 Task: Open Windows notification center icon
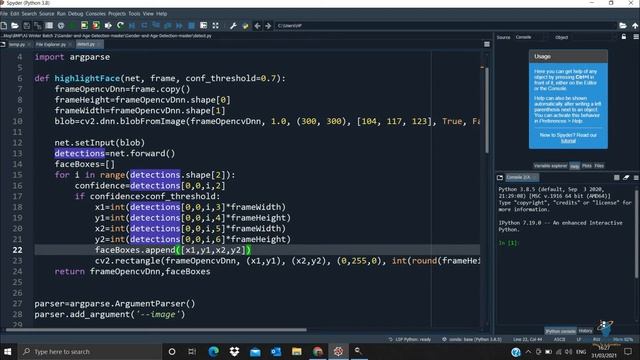click(x=628, y=351)
